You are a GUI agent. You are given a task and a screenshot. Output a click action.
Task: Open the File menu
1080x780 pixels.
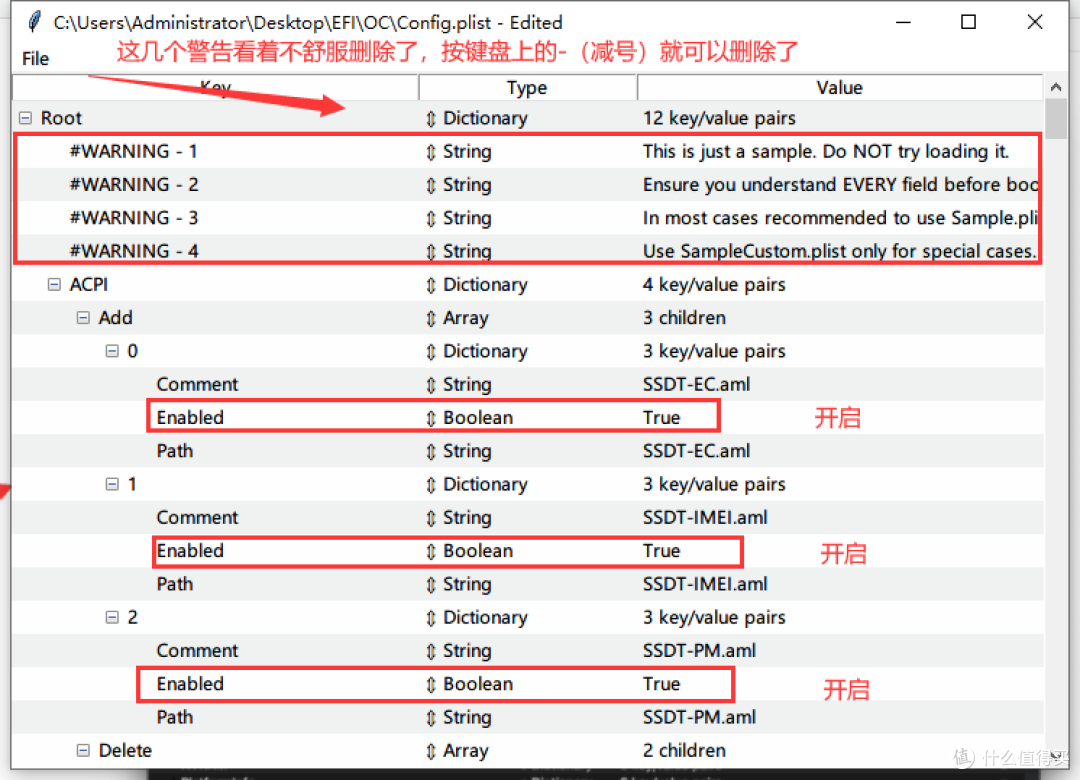point(34,59)
